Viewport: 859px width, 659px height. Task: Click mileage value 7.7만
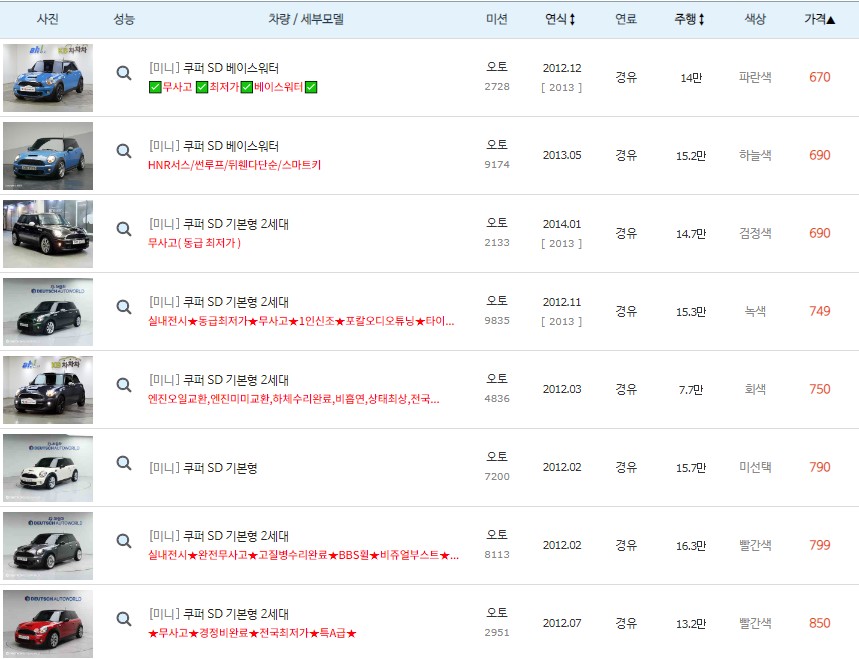pyautogui.click(x=690, y=389)
